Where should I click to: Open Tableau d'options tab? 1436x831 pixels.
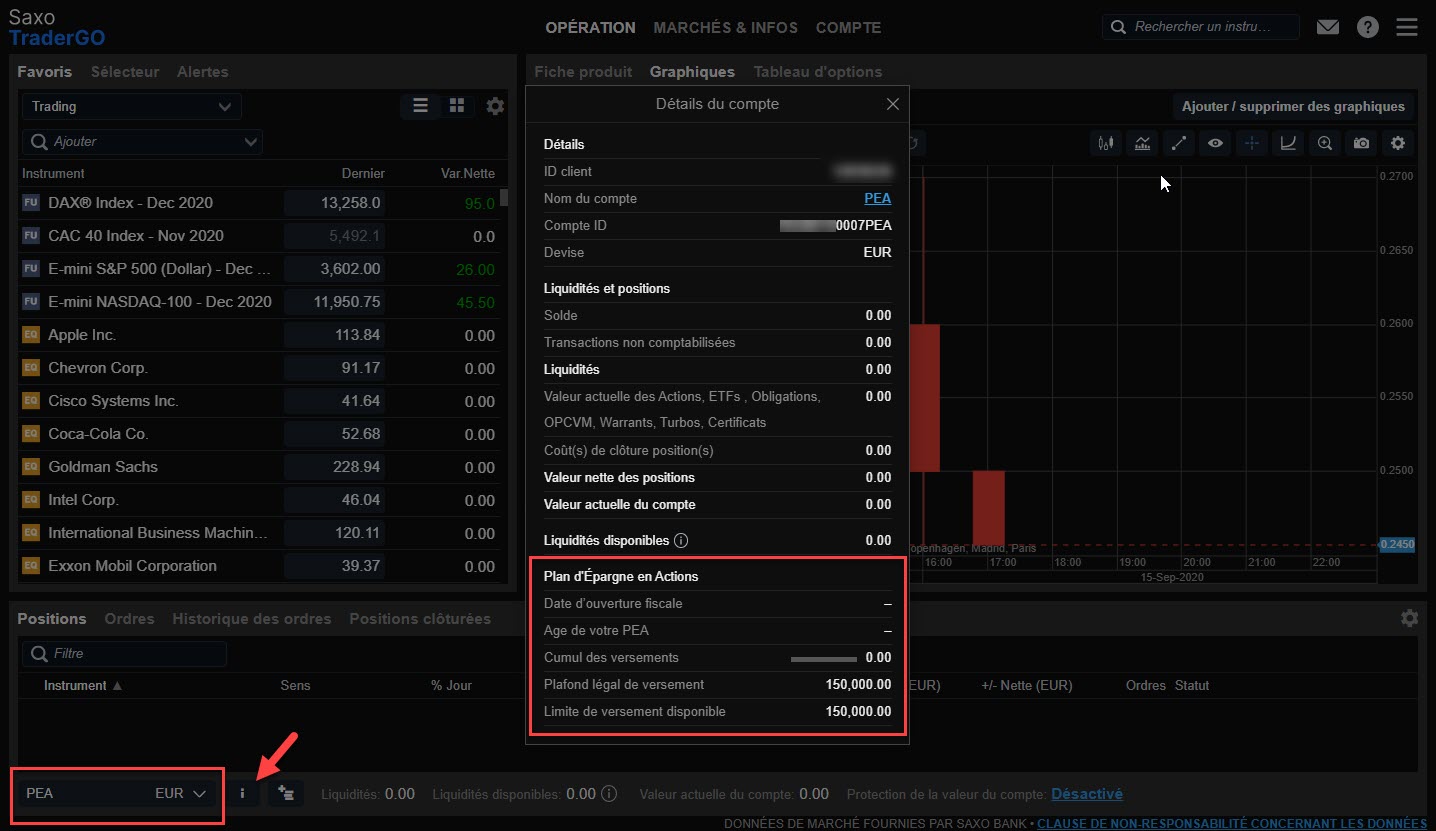817,72
